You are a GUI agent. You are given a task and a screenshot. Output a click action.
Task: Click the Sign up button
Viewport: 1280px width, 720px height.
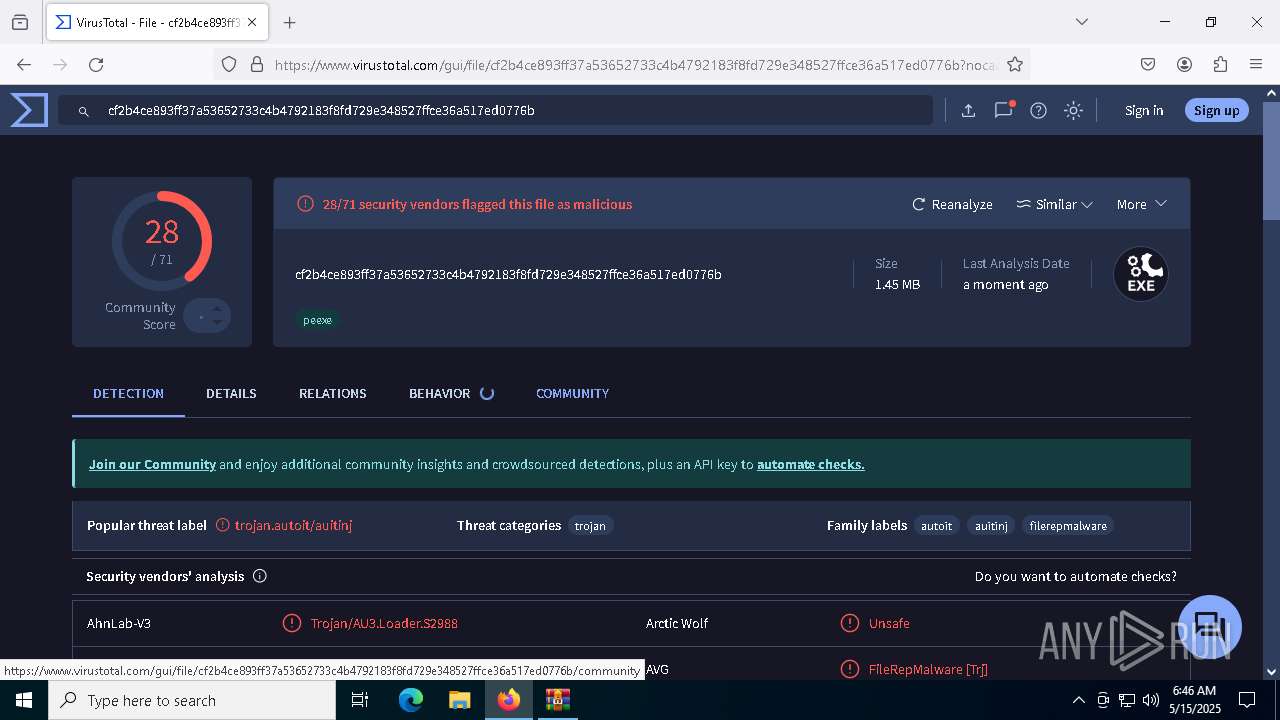pyautogui.click(x=1216, y=110)
